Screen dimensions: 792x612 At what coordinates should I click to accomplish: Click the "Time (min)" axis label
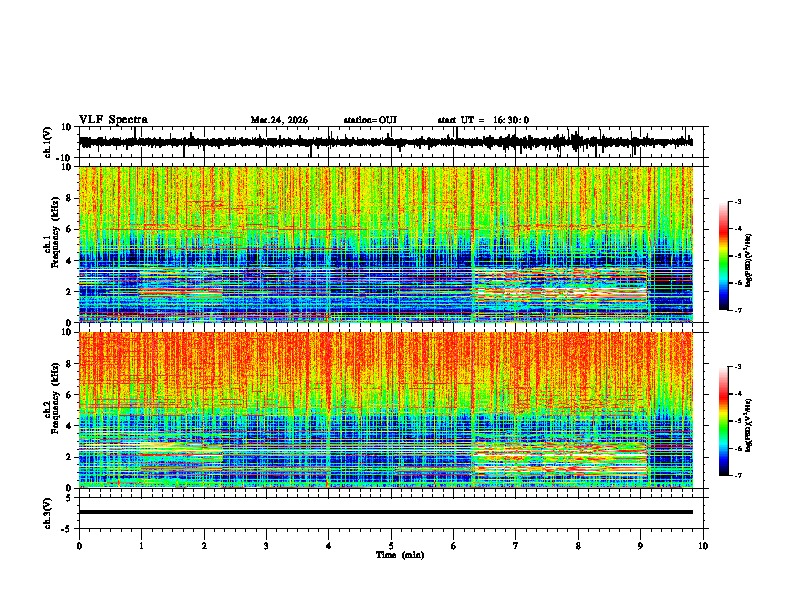tap(400, 555)
